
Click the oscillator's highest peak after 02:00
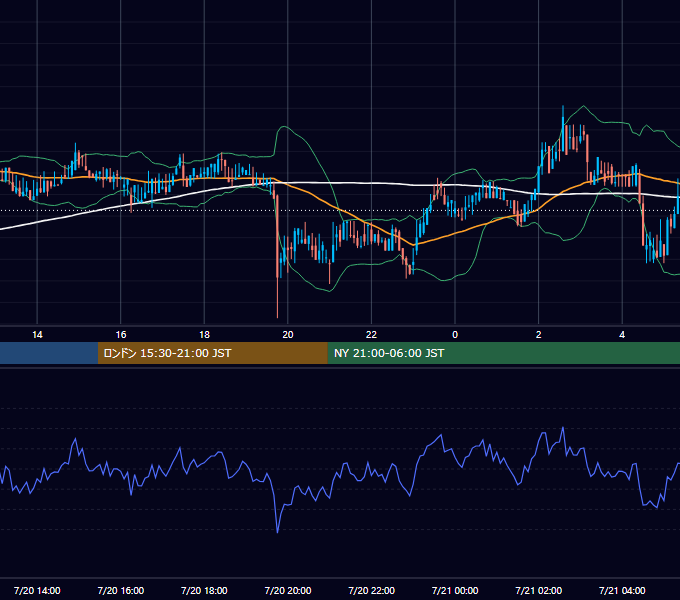coord(563,428)
